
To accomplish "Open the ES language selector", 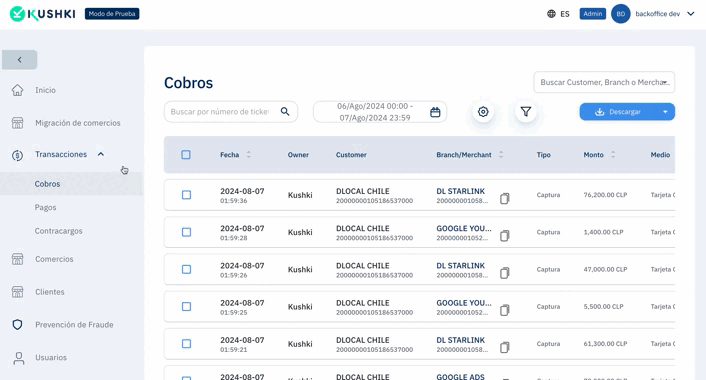I will click(x=565, y=14).
